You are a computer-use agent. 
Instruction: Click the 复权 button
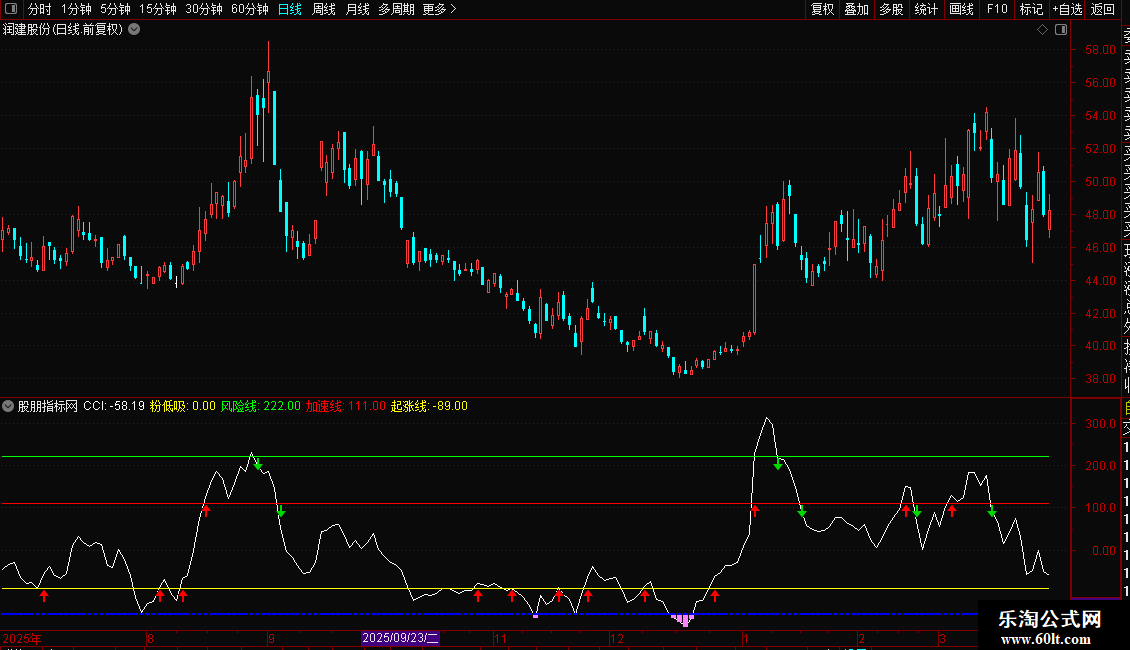point(822,9)
